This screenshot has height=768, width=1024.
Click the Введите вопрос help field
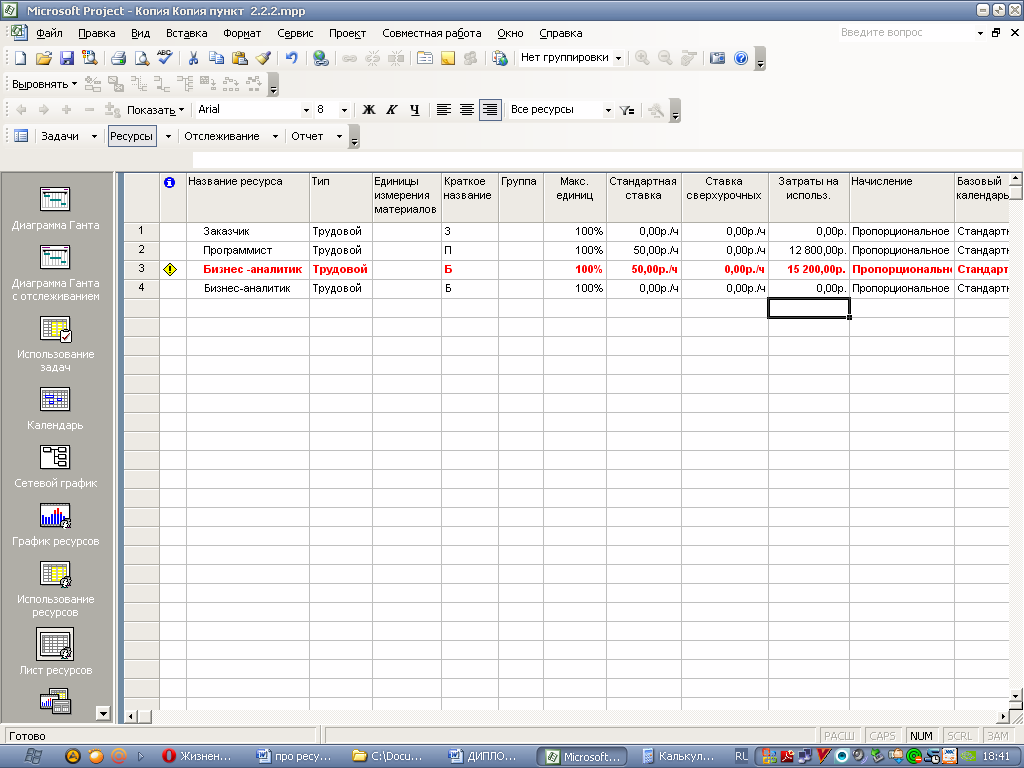pos(906,33)
